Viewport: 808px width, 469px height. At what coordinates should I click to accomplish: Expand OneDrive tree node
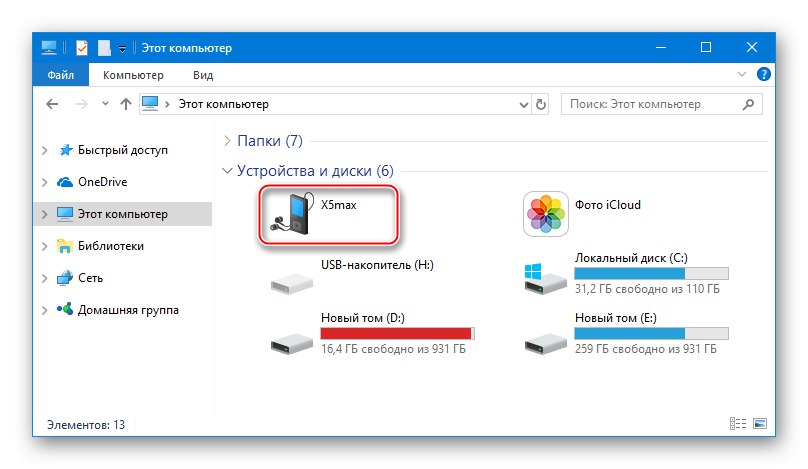click(45, 182)
